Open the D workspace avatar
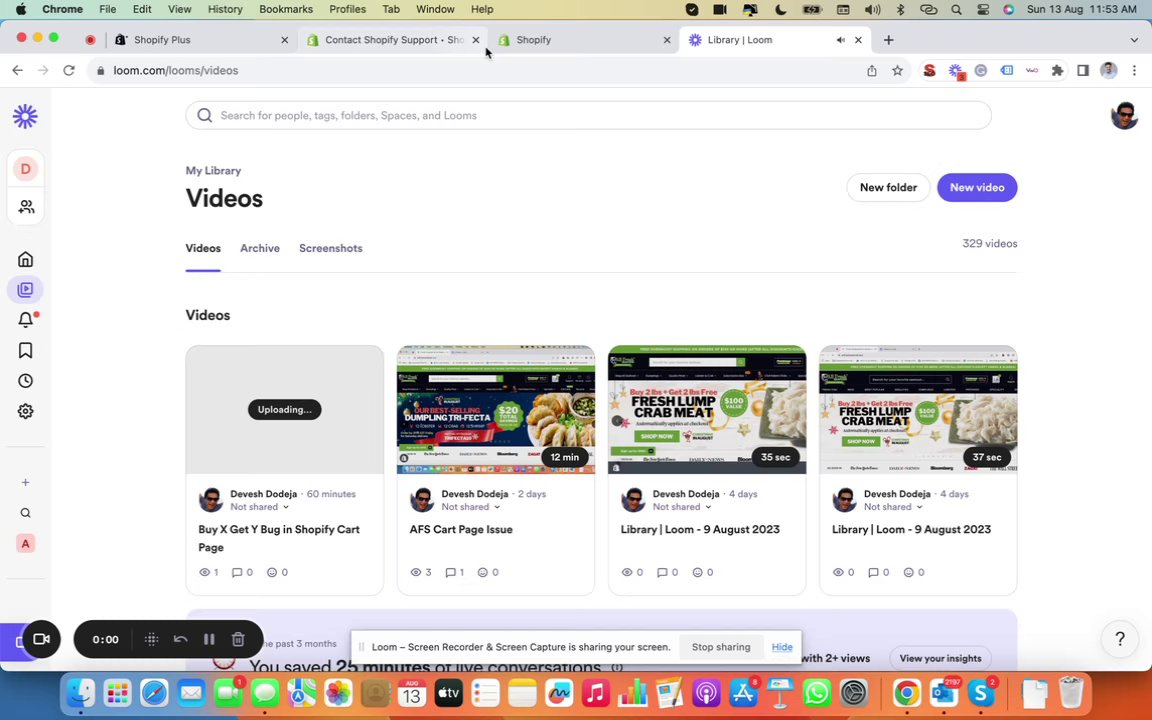The width and height of the screenshot is (1152, 720). [26, 169]
